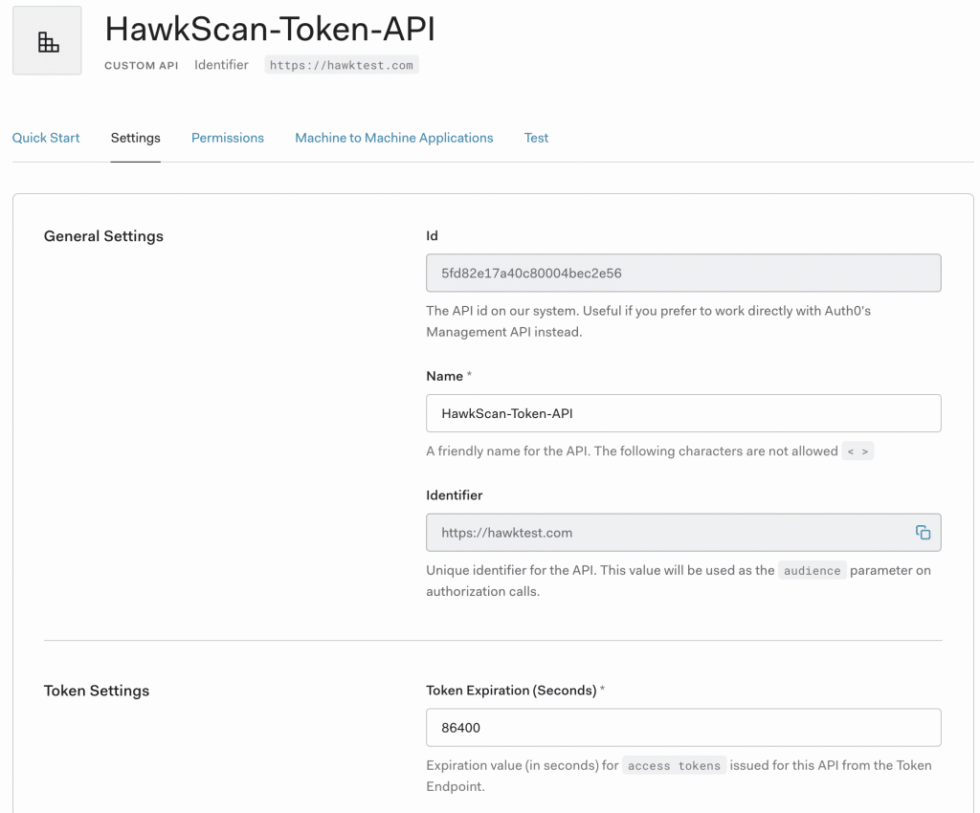The height and width of the screenshot is (813, 980).
Task: Click the read-only Identifier field
Action: click(x=684, y=532)
